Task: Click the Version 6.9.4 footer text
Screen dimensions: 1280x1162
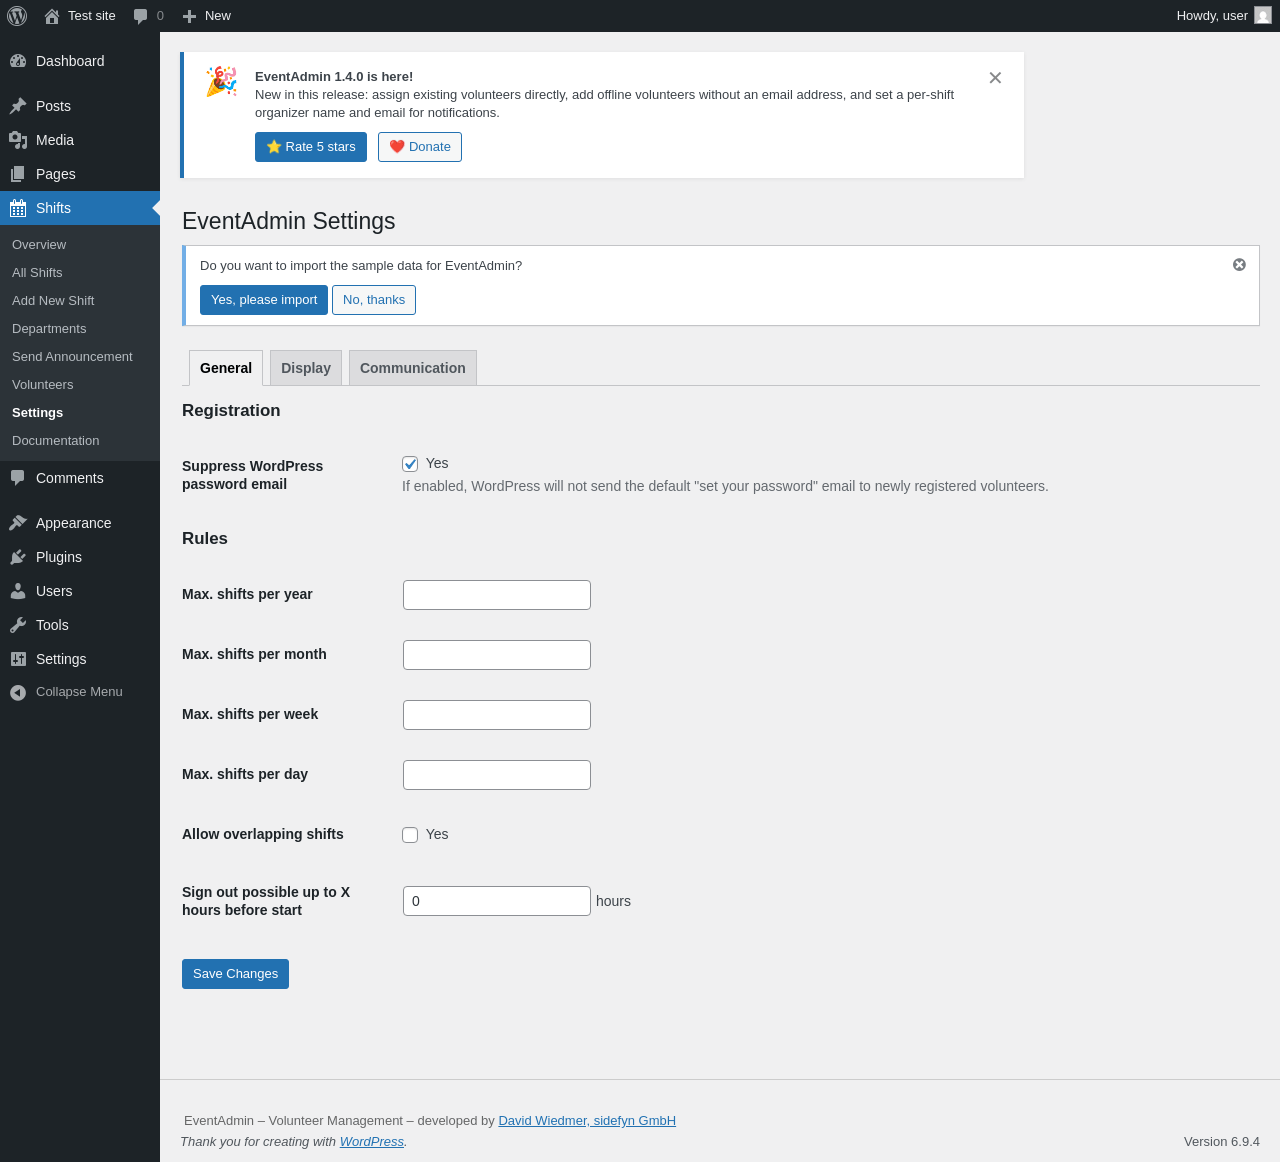Action: pos(1222,1142)
